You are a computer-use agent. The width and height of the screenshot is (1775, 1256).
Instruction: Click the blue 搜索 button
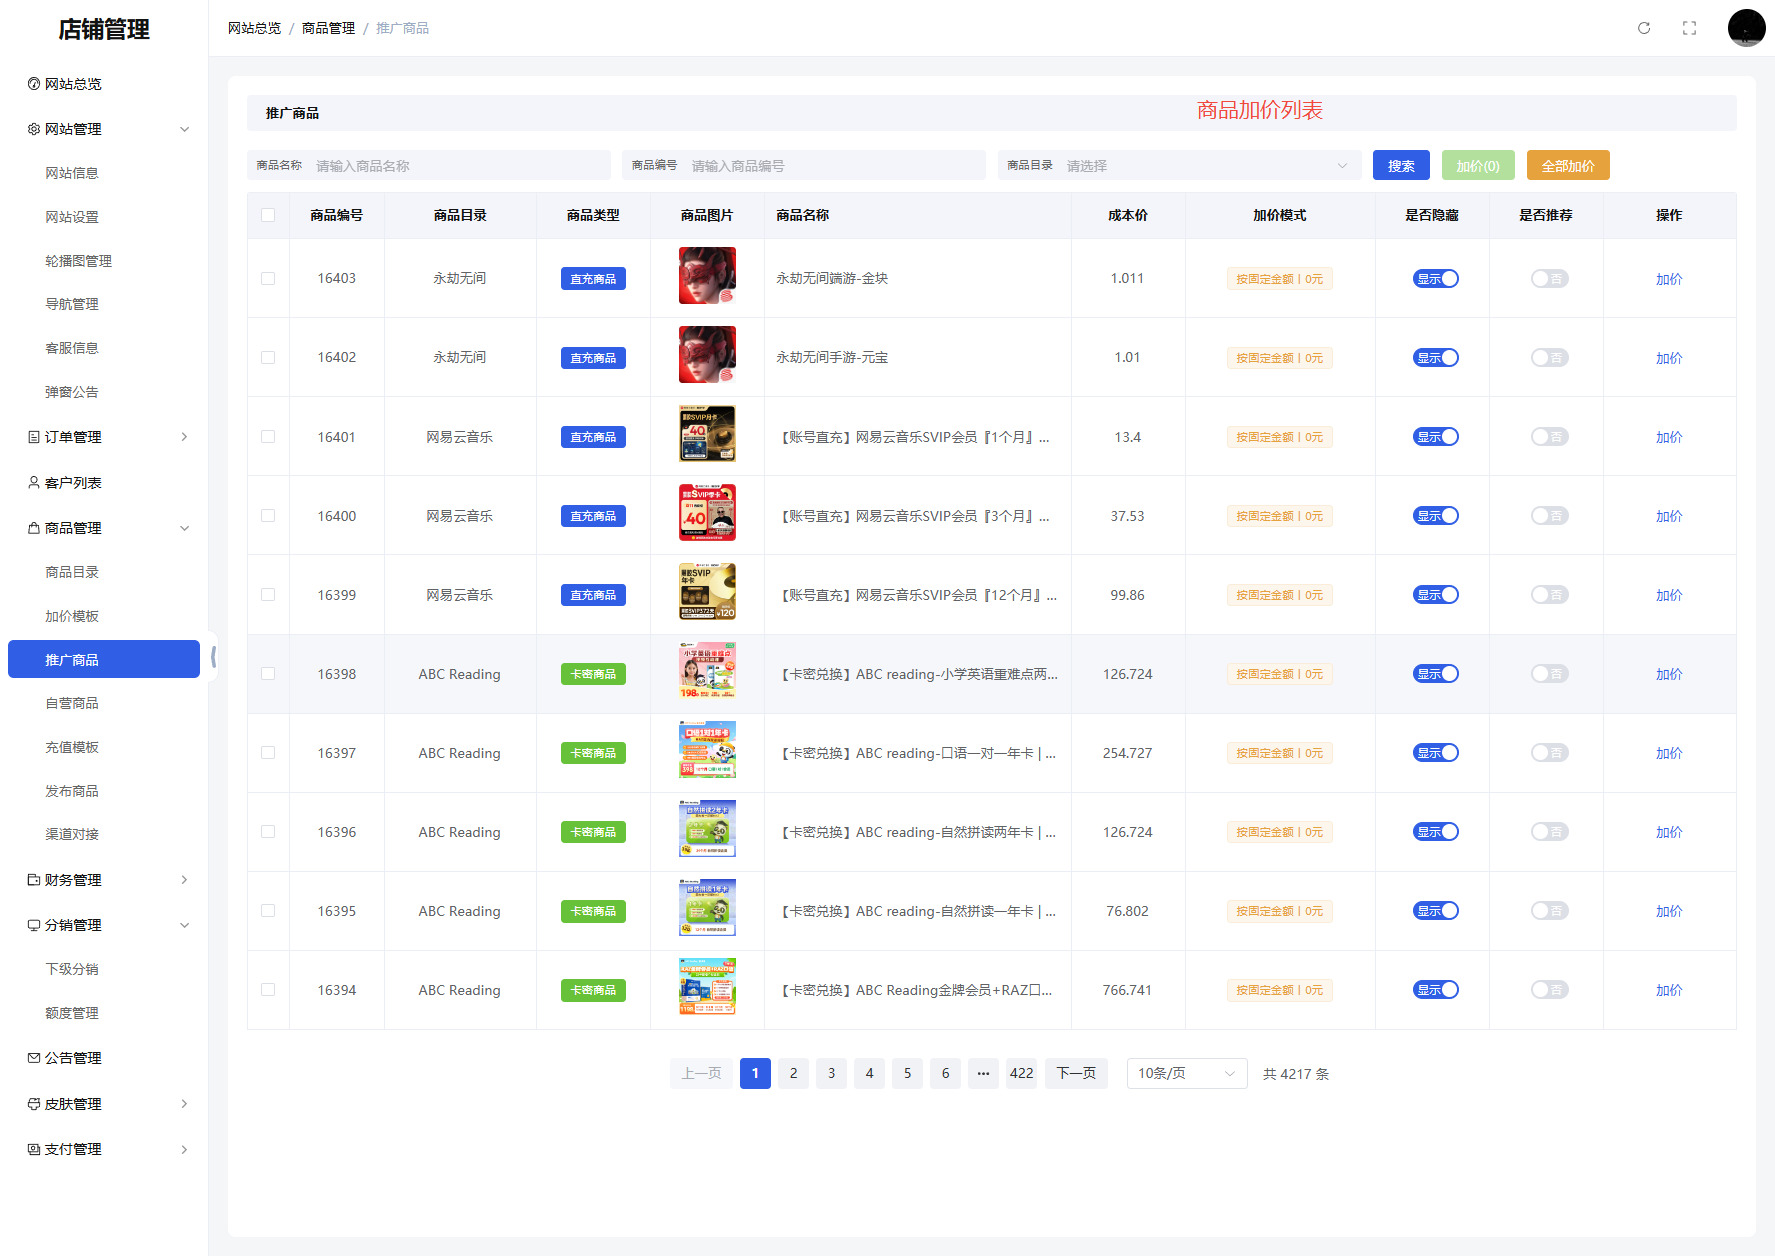[x=1401, y=166]
